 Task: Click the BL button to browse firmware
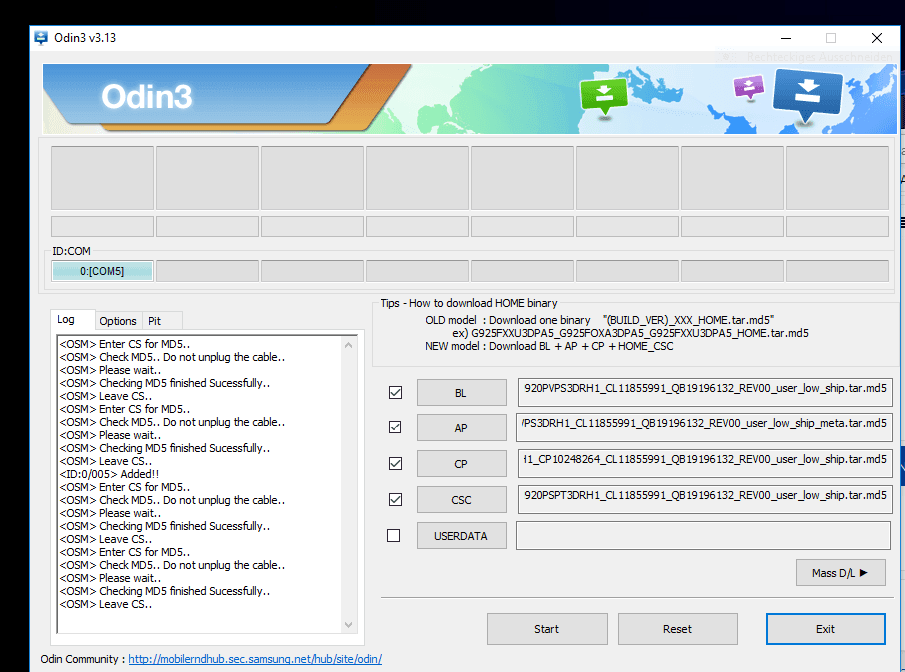tap(462, 393)
